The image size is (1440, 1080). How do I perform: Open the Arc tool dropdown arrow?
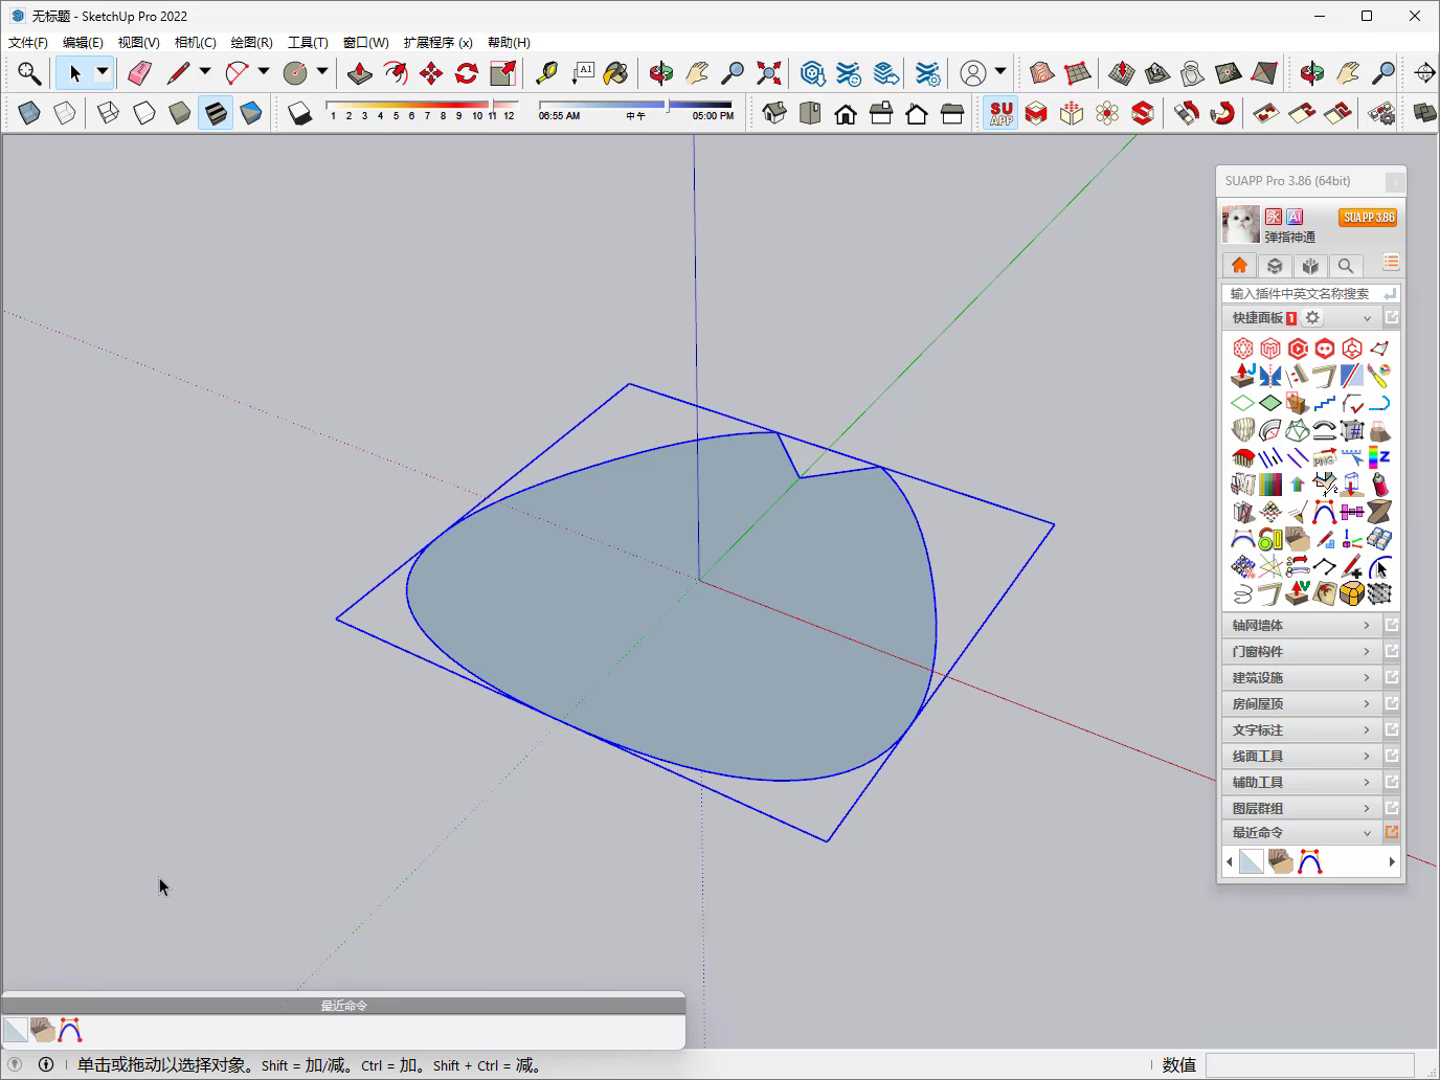[264, 73]
